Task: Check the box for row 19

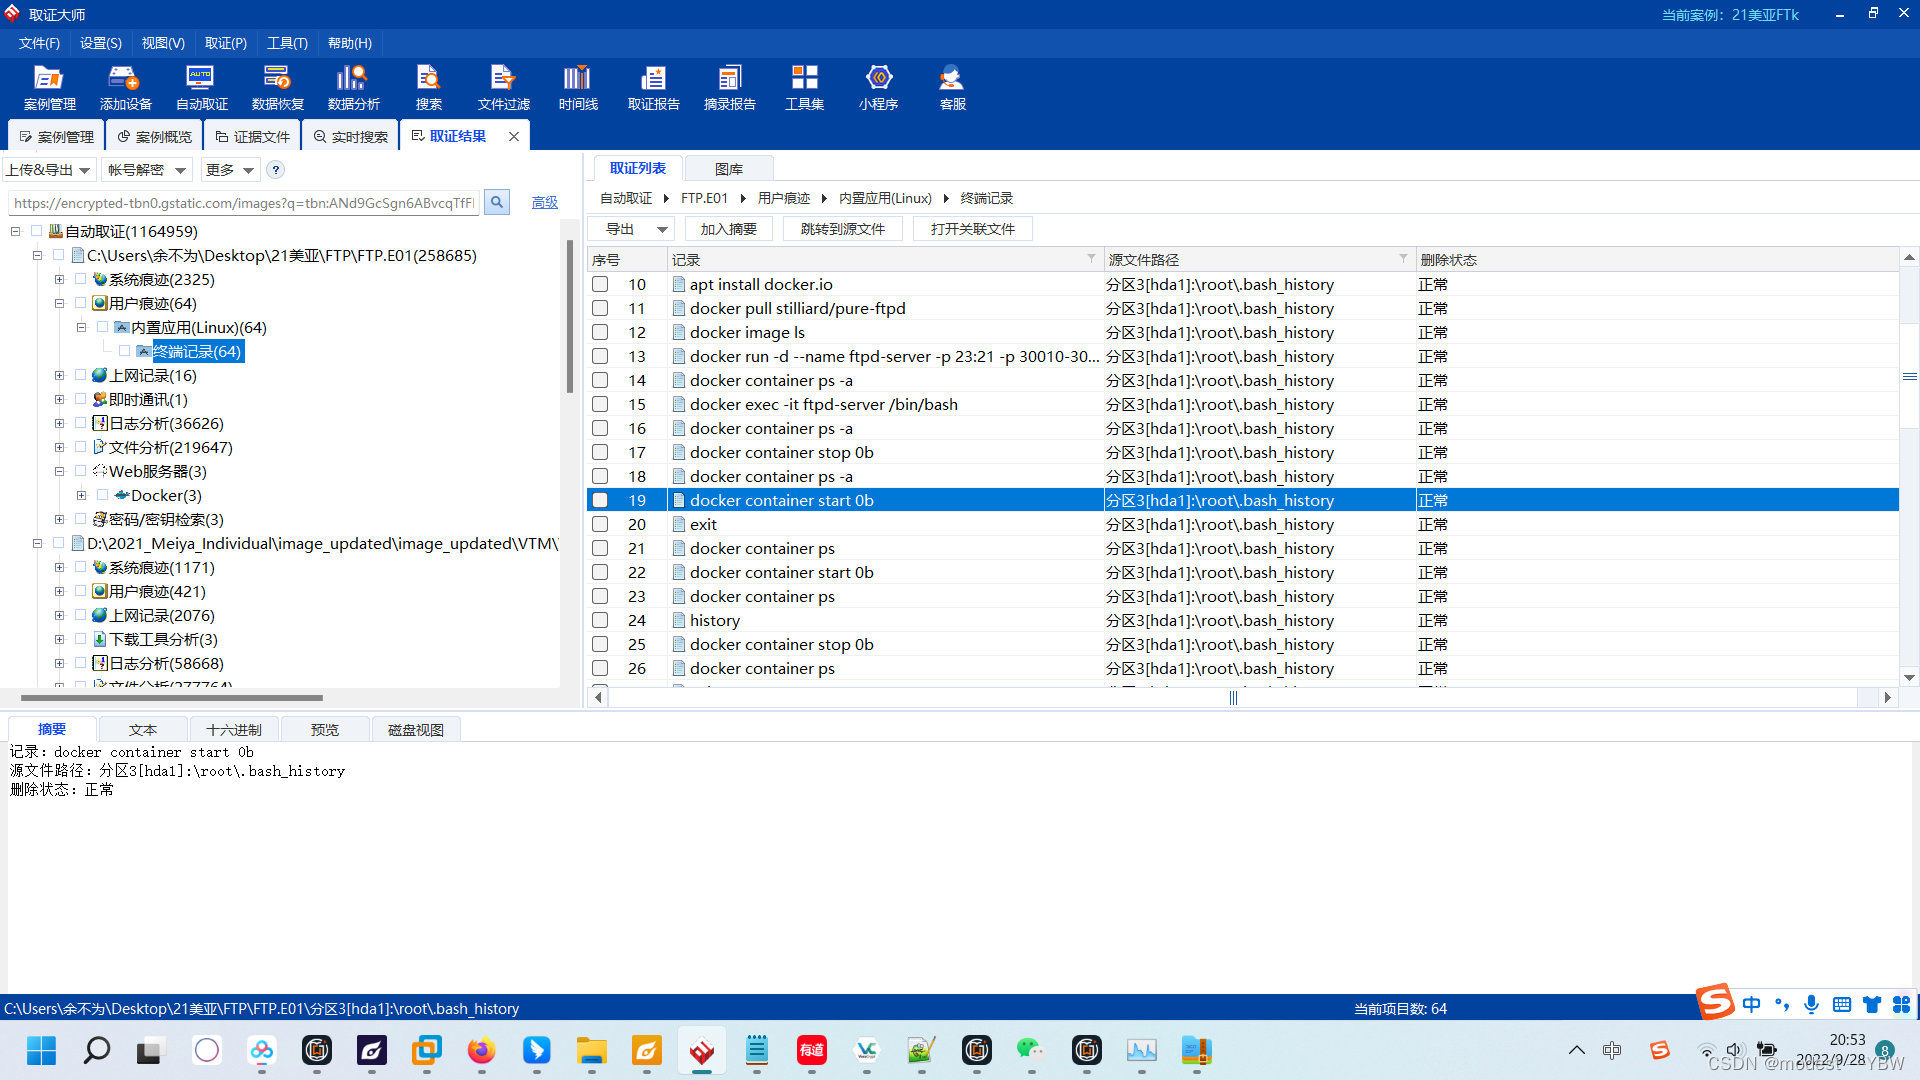Action: pyautogui.click(x=600, y=500)
